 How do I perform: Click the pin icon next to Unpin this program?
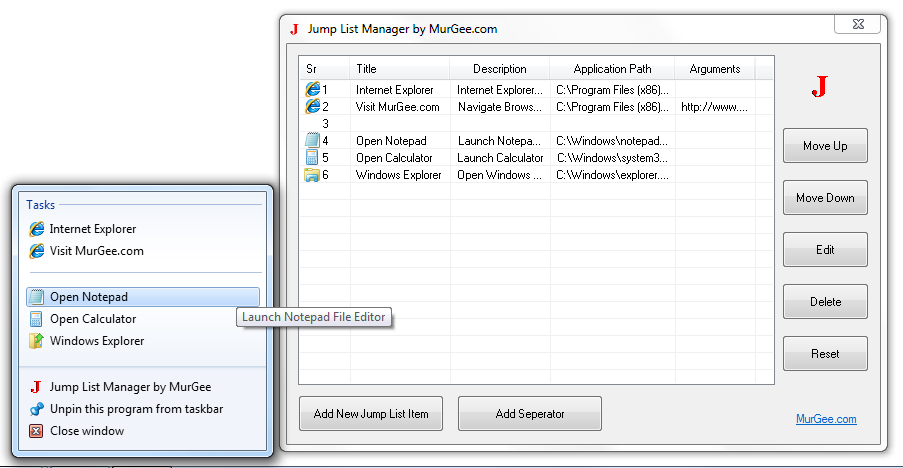pos(36,409)
